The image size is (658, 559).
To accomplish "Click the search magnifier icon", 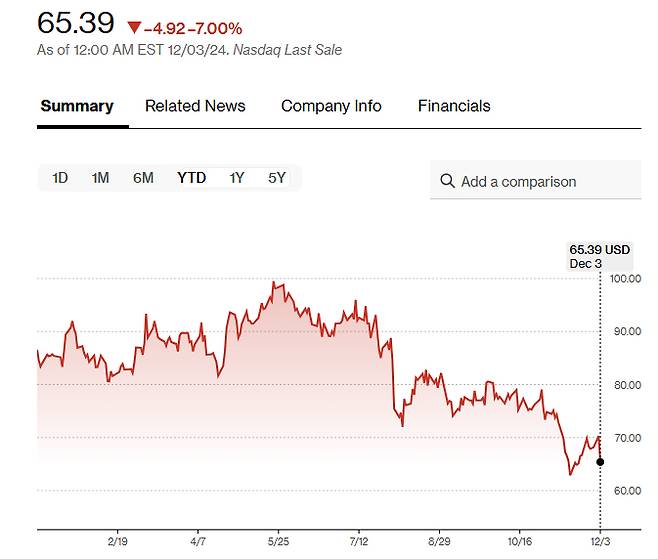I will [x=447, y=182].
